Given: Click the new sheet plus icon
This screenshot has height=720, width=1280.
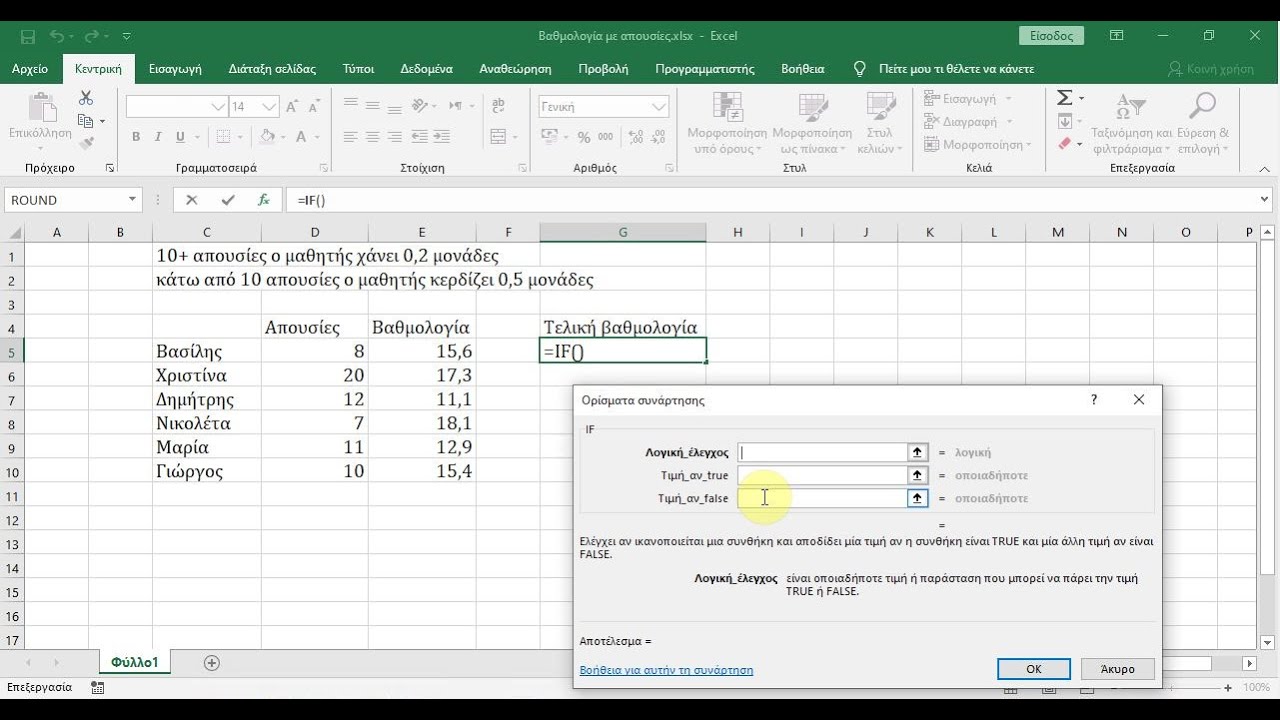Looking at the screenshot, I should 211,662.
